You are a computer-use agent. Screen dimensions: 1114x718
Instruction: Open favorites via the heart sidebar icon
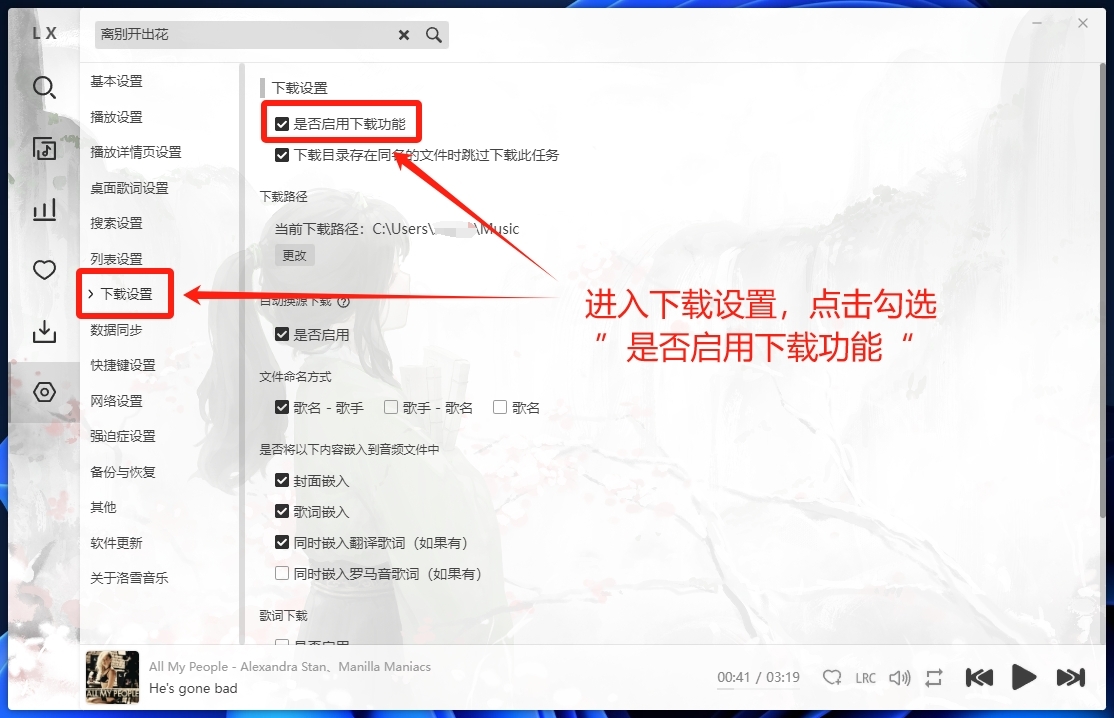click(44, 270)
